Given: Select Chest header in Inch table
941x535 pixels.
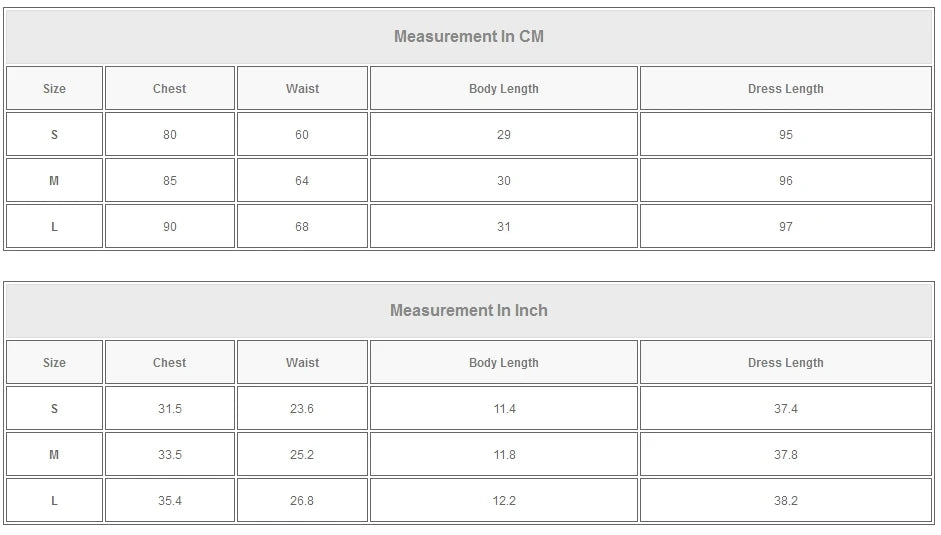Looking at the screenshot, I should (170, 362).
